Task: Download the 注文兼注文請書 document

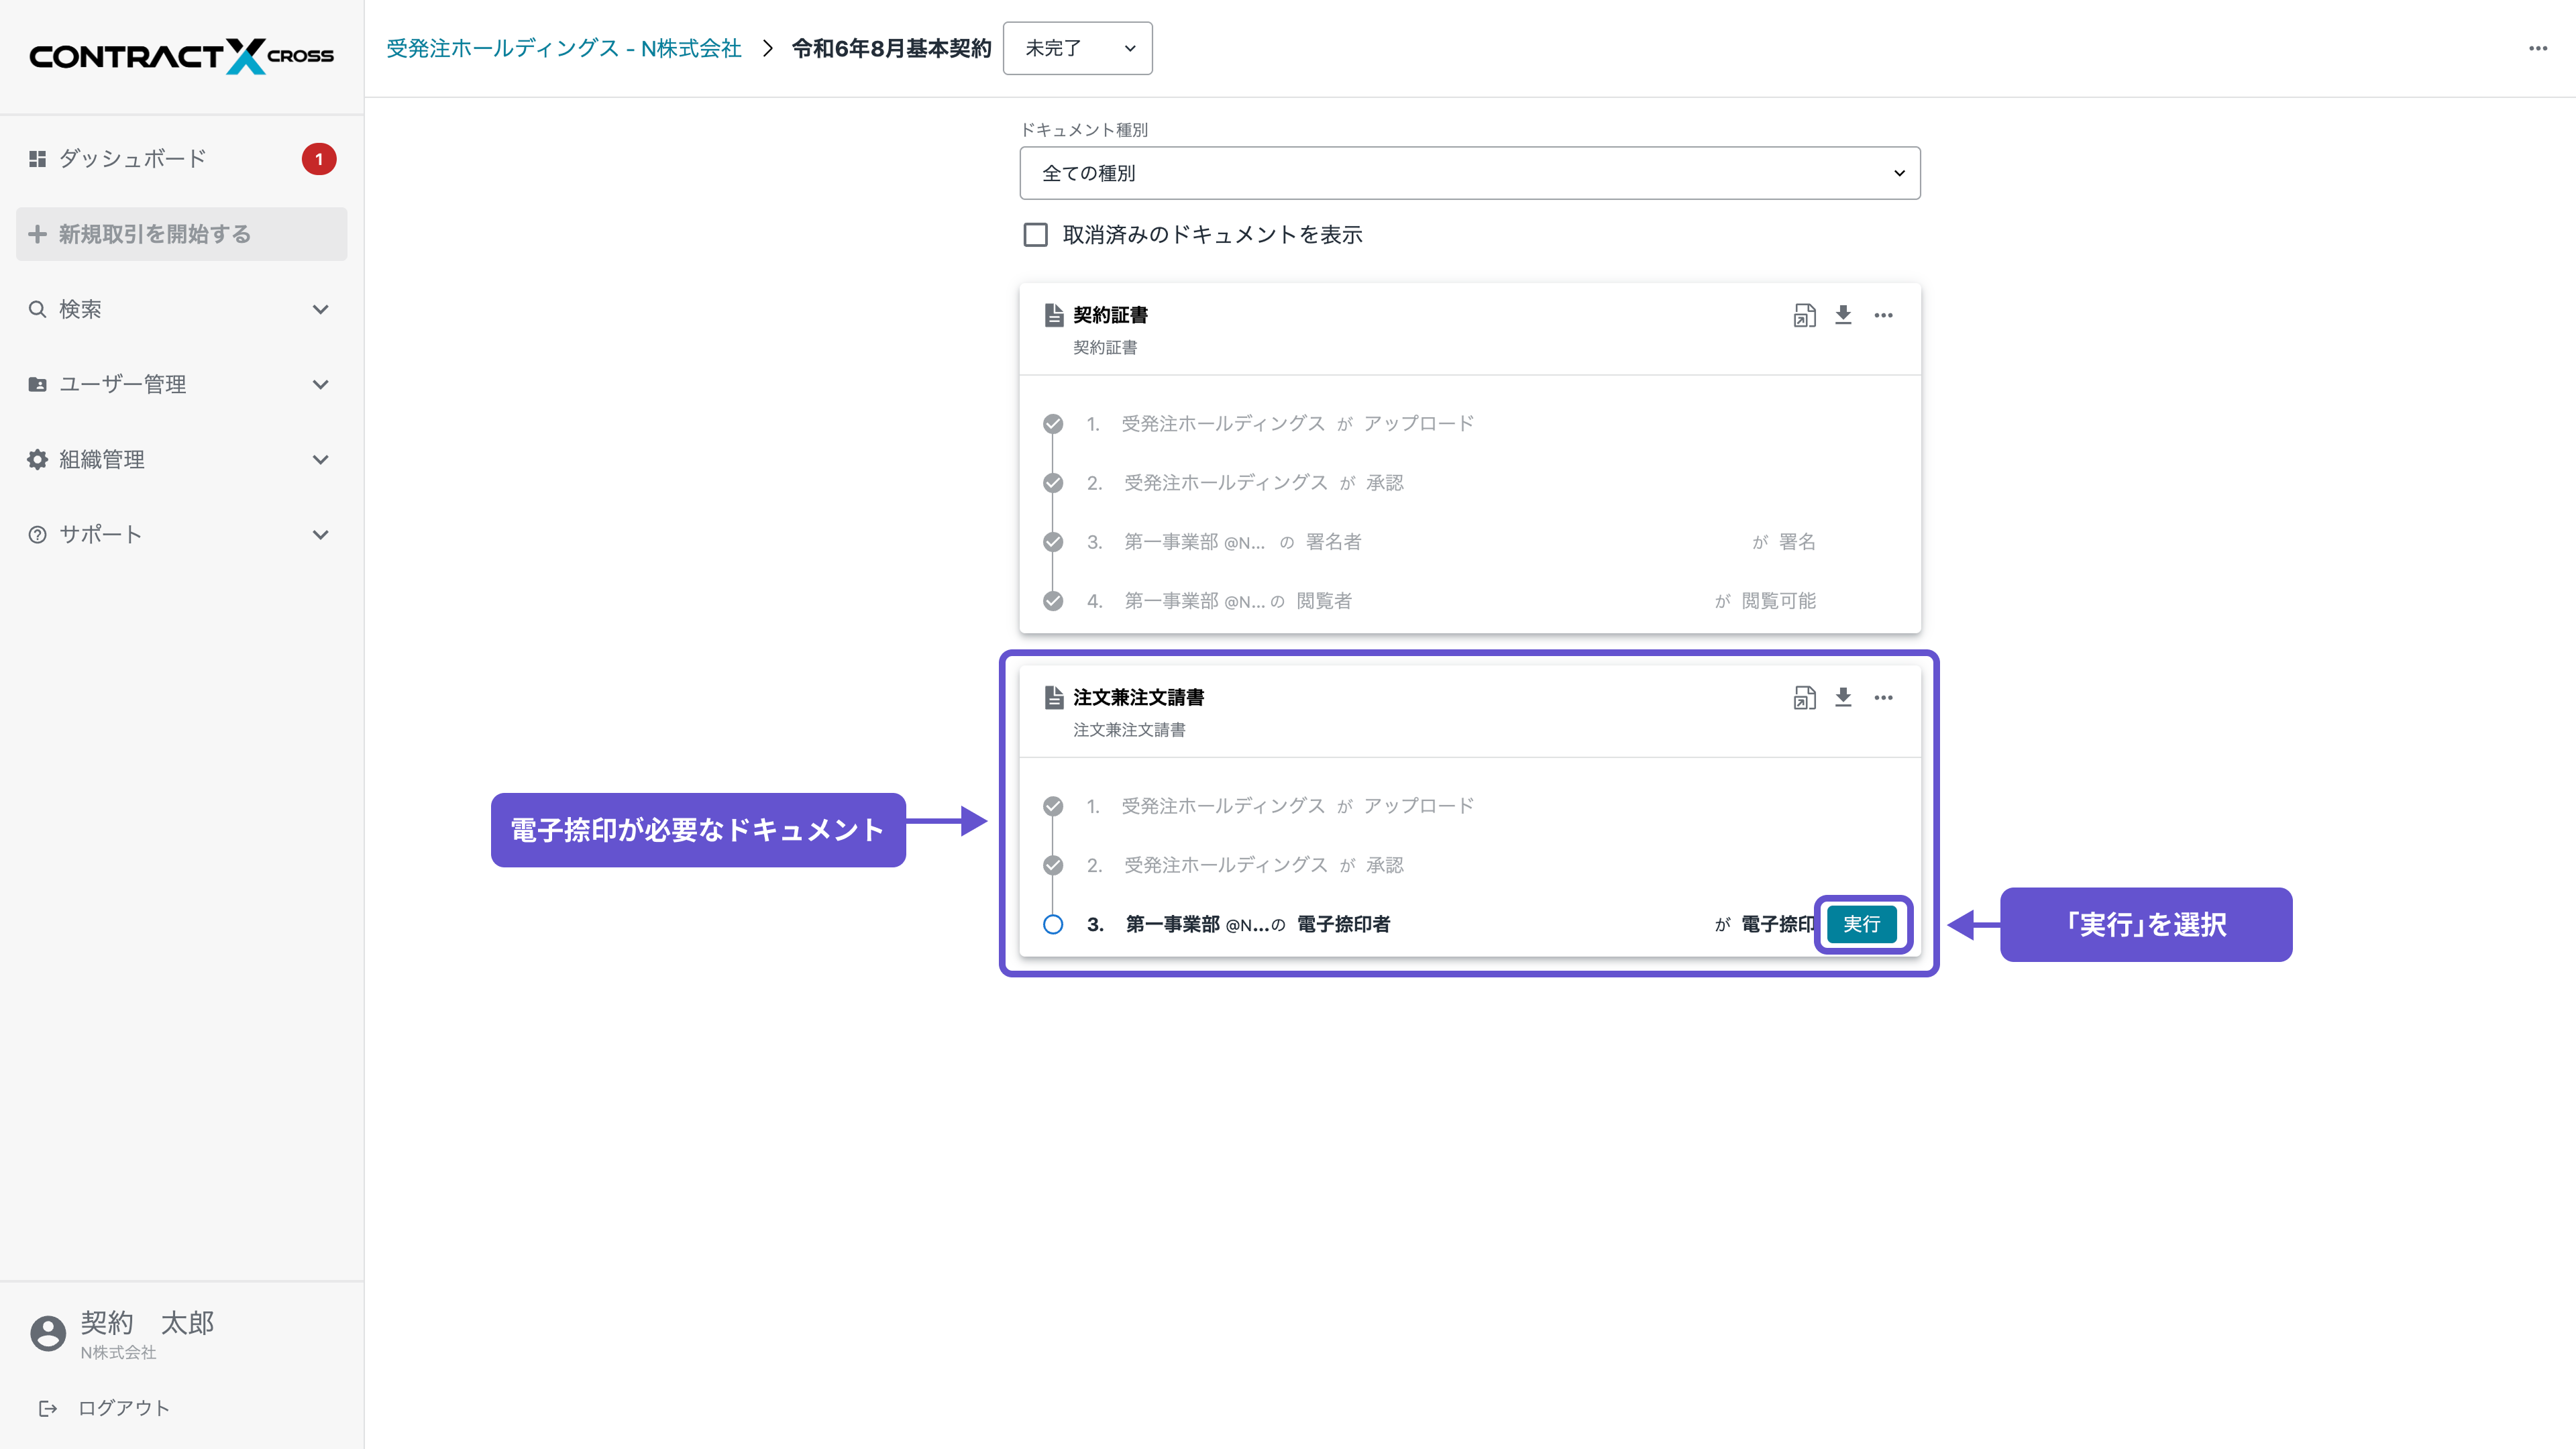Action: [x=1843, y=698]
